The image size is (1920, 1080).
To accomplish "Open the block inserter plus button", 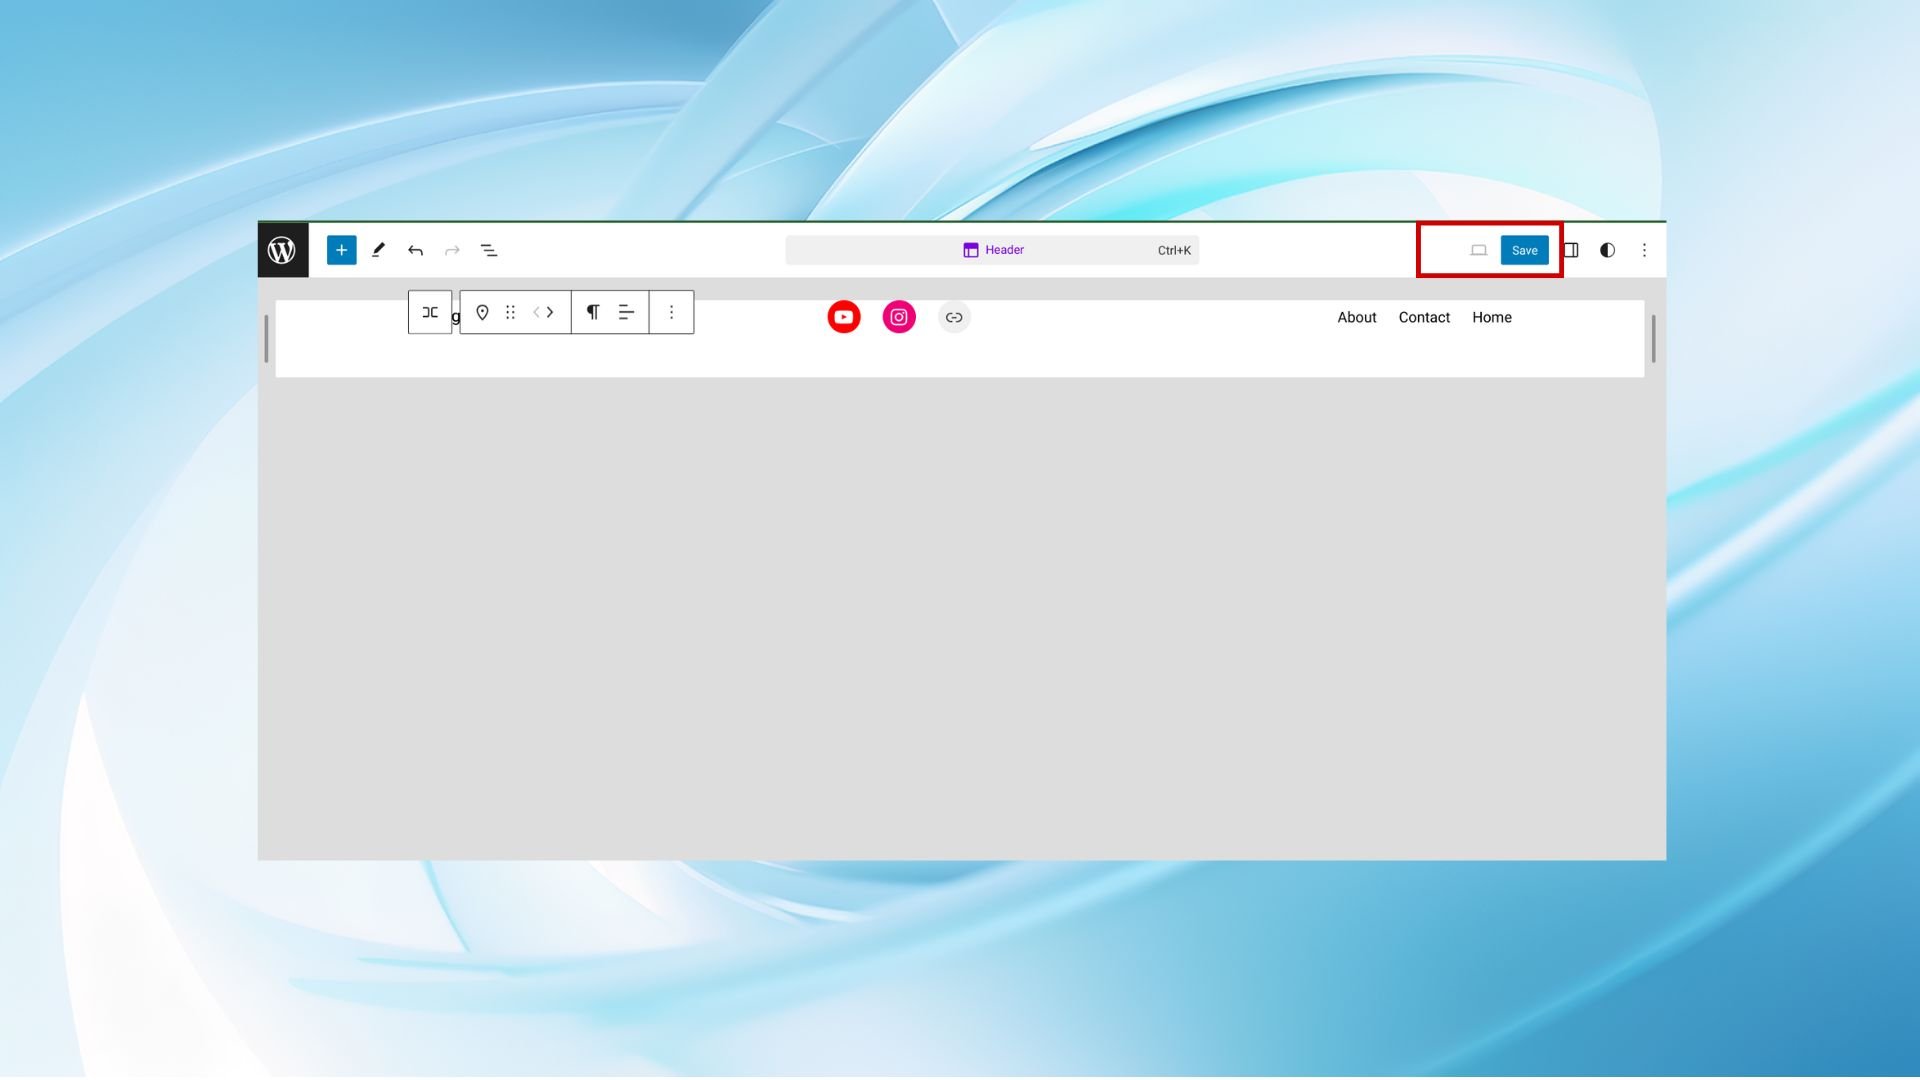I will pos(341,250).
